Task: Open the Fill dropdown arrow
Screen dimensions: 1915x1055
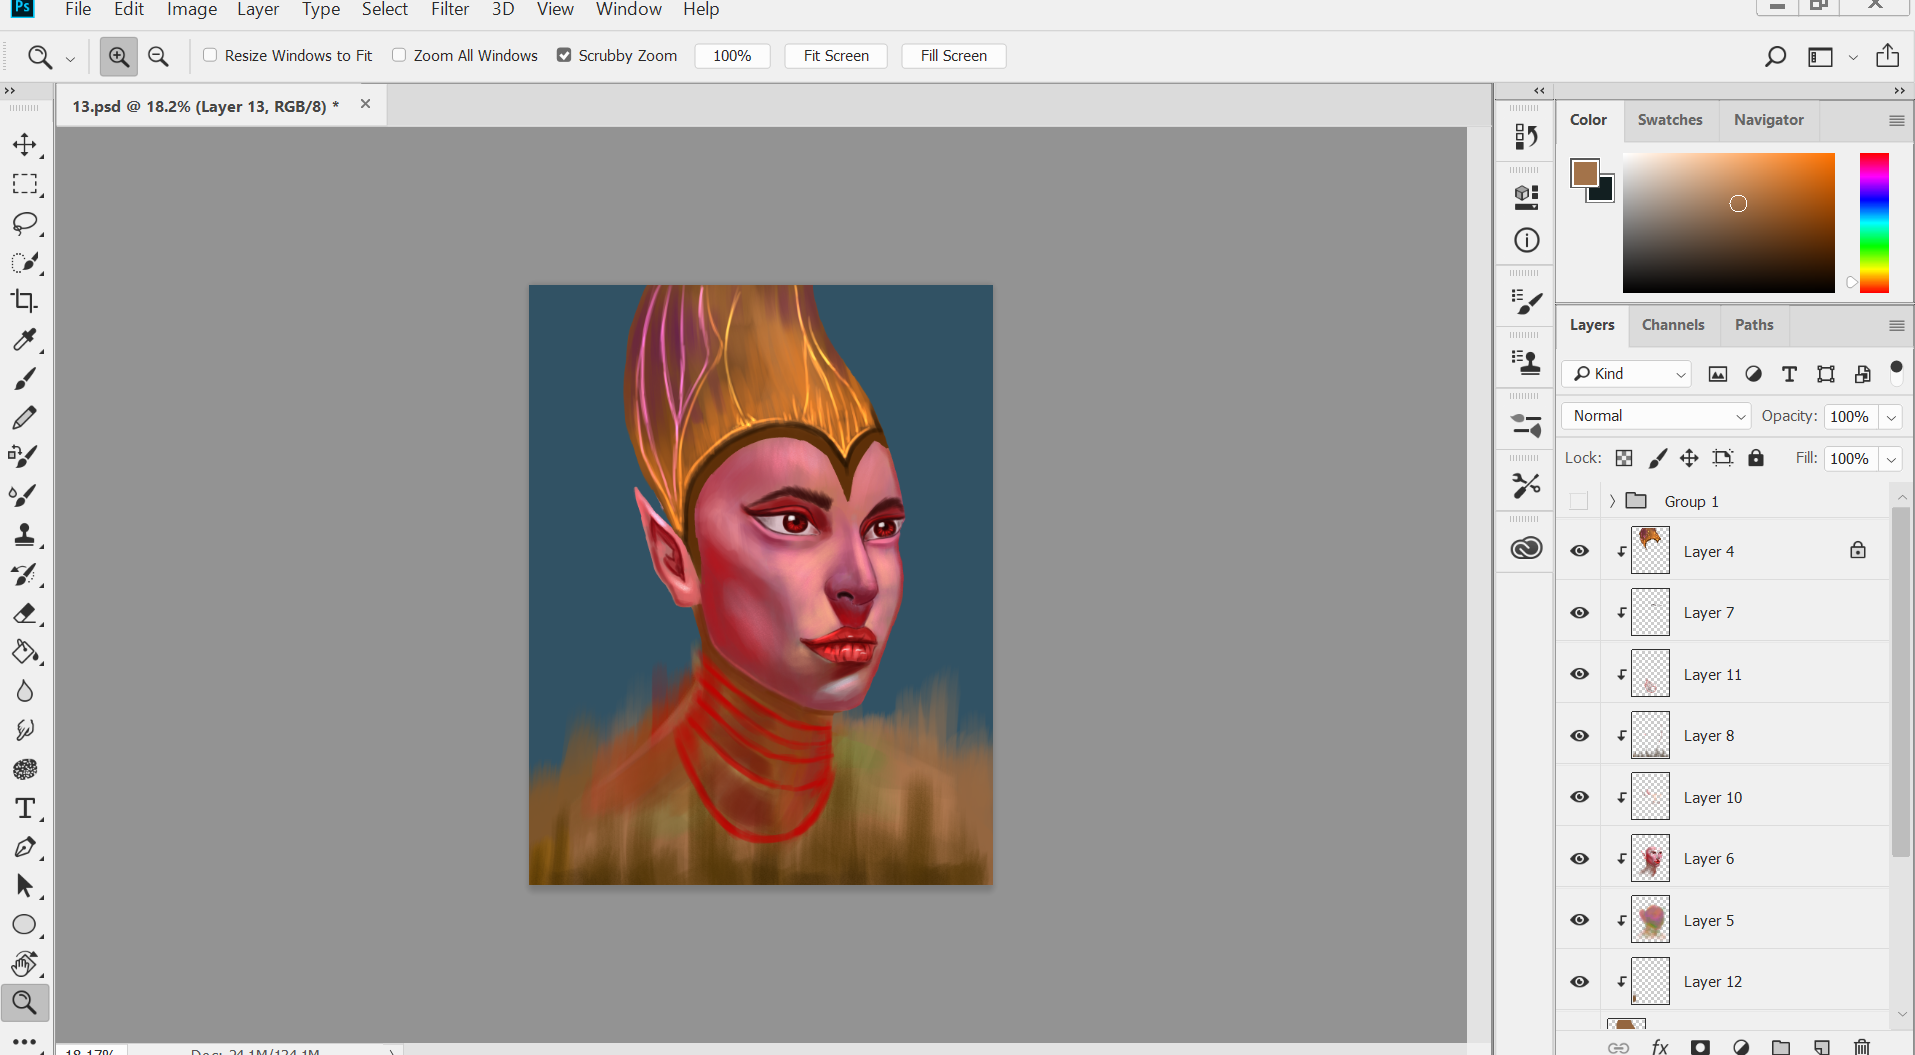Action: coord(1891,459)
